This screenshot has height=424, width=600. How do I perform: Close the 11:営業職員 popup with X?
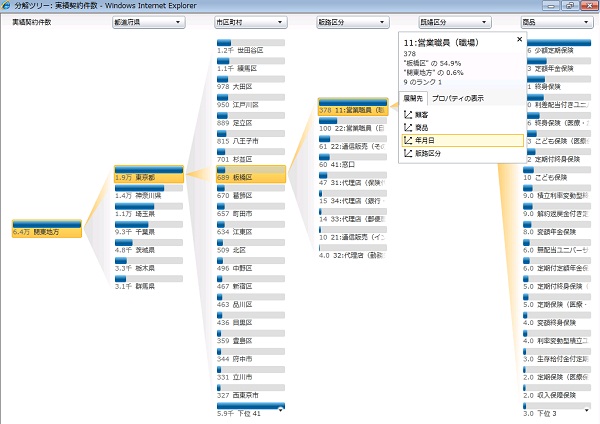click(x=519, y=39)
